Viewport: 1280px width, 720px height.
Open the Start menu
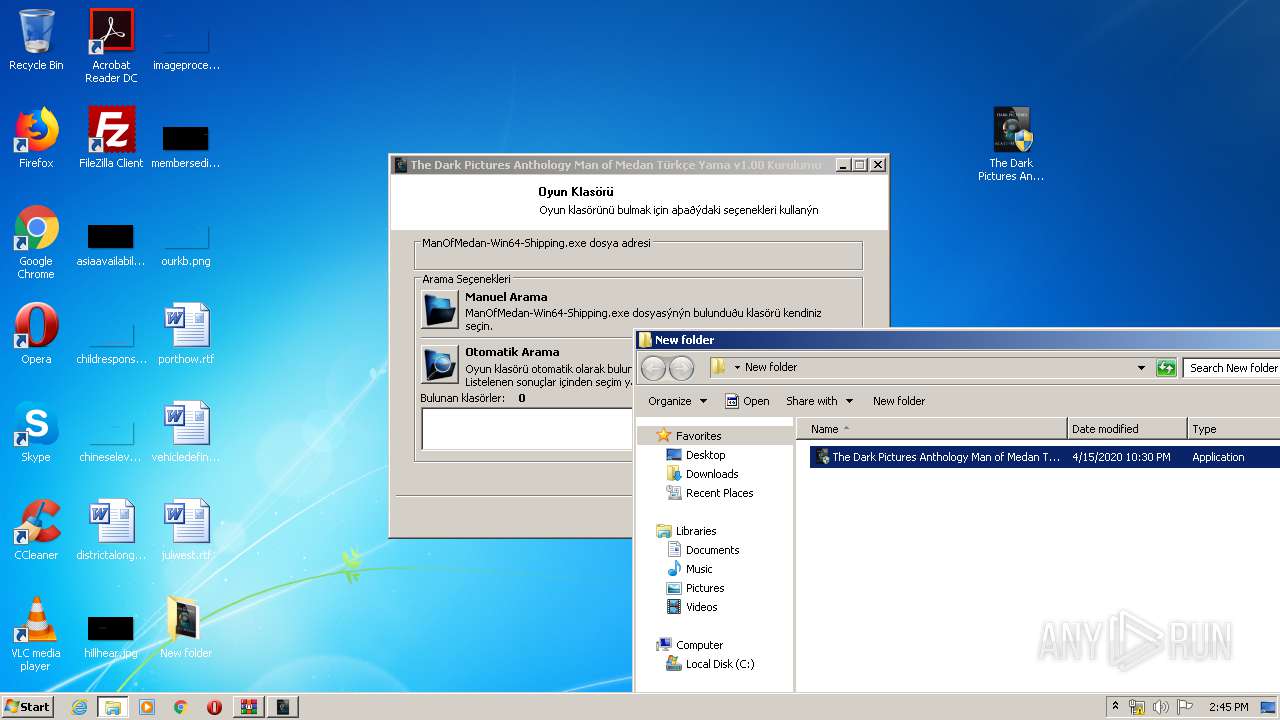pos(27,707)
